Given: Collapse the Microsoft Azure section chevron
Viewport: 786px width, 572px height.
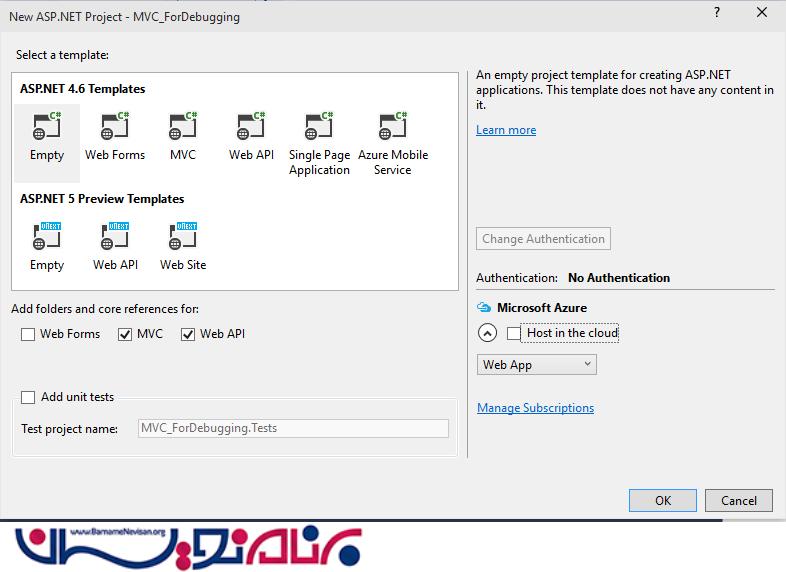Looking at the screenshot, I should [x=487, y=333].
